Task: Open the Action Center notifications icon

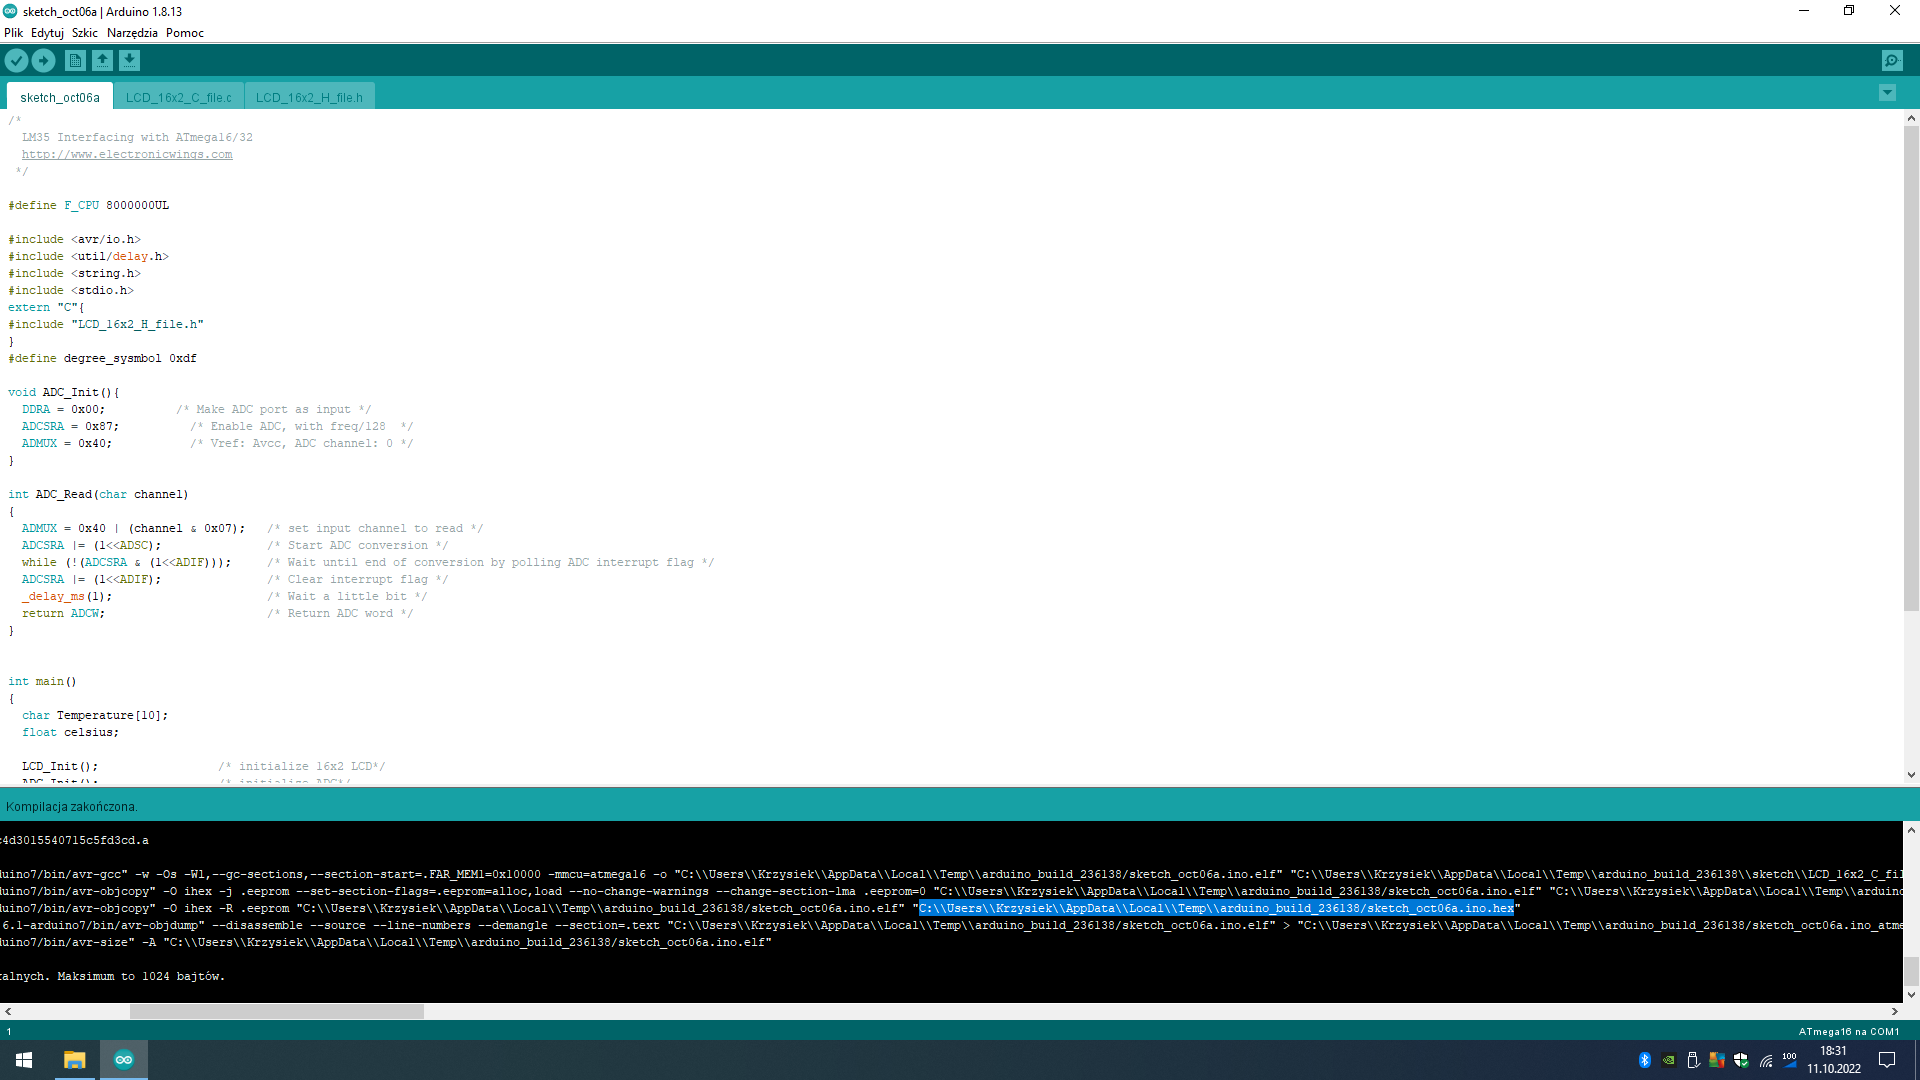Action: (1887, 1060)
